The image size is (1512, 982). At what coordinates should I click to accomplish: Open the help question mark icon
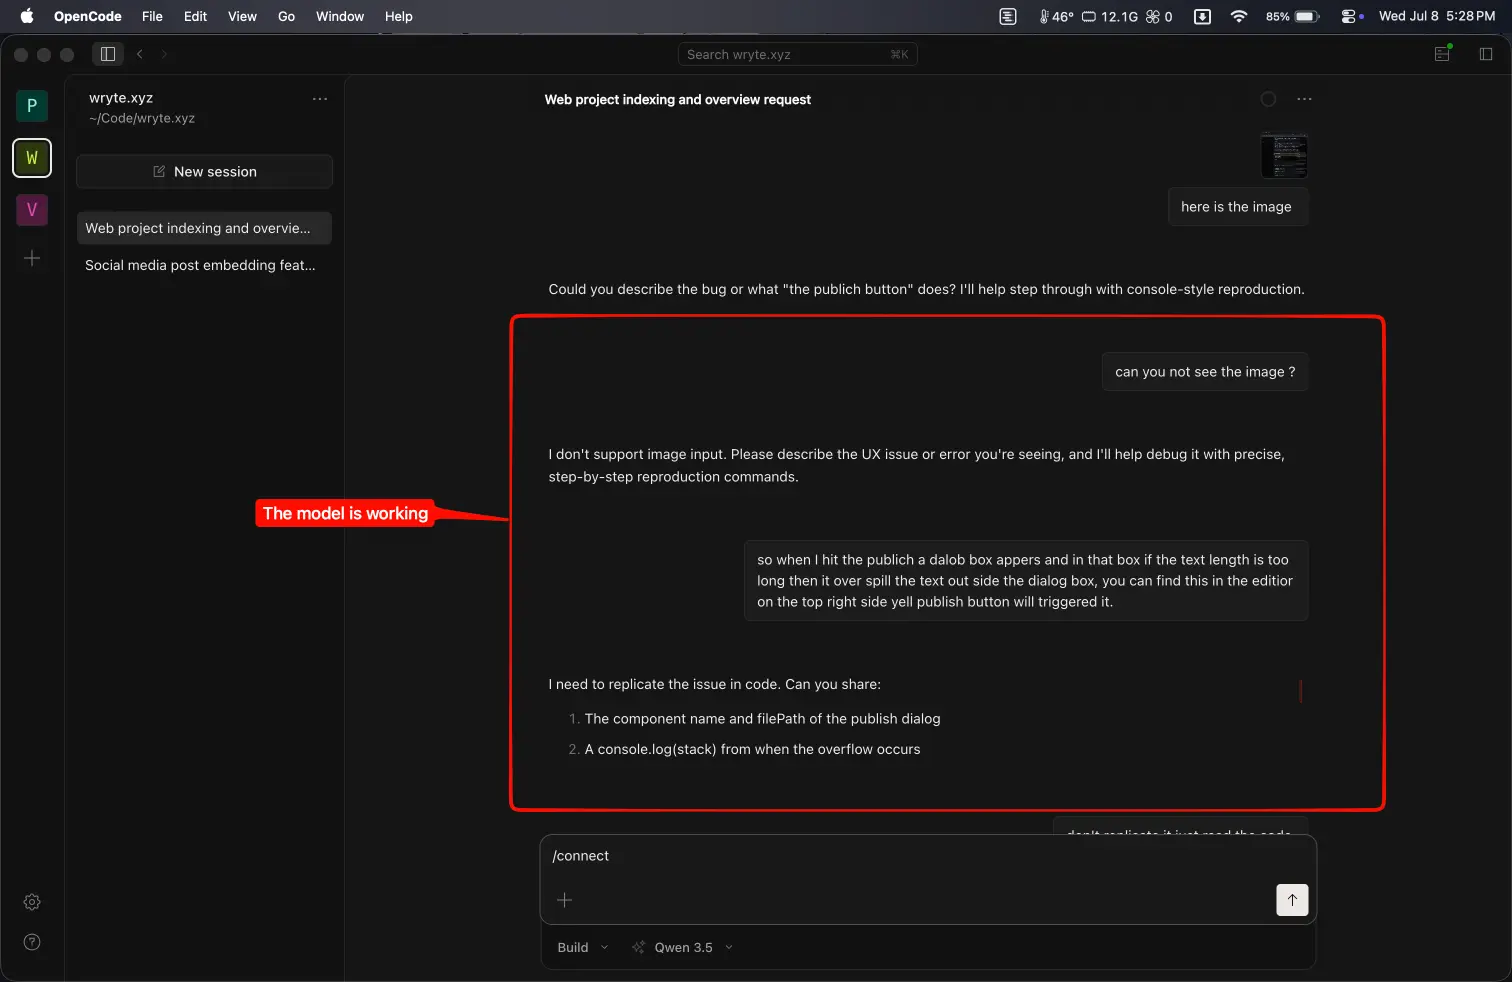pos(32,942)
